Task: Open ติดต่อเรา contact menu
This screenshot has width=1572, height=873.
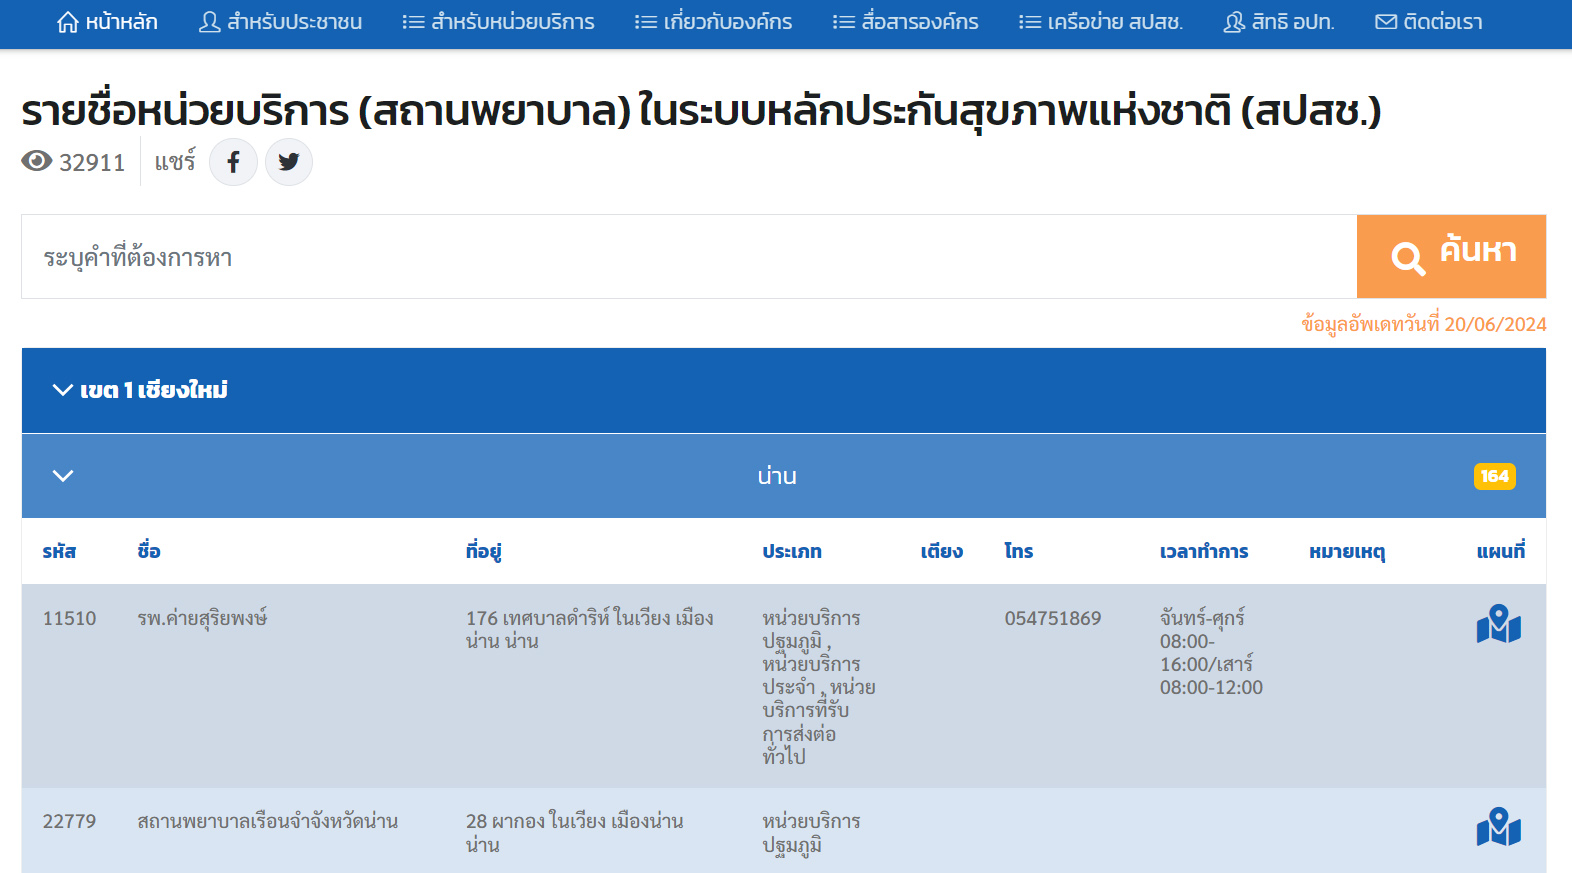Action: tap(1428, 22)
